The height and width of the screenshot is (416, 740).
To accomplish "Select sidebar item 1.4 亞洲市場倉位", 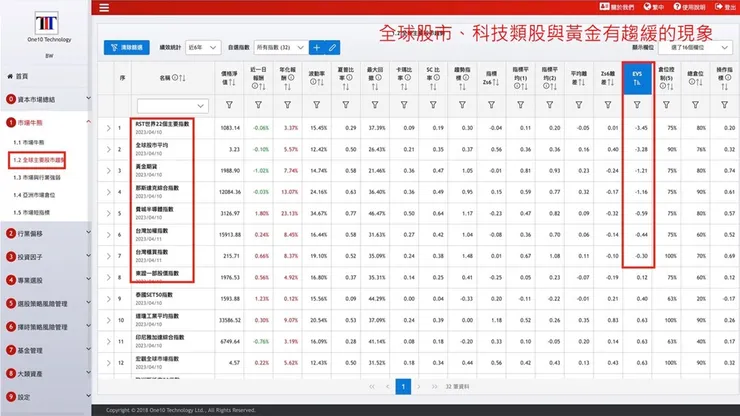I will (34, 195).
